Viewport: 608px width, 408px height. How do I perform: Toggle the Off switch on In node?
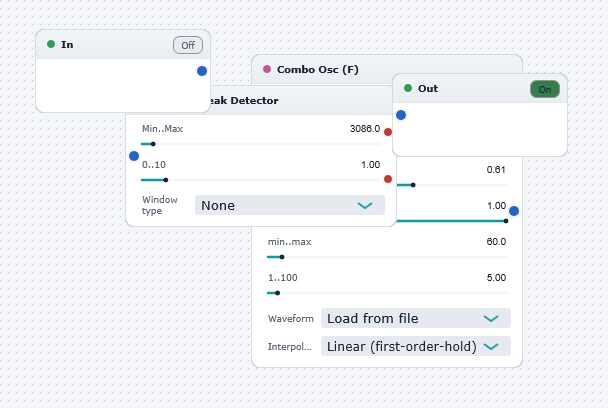tap(188, 45)
